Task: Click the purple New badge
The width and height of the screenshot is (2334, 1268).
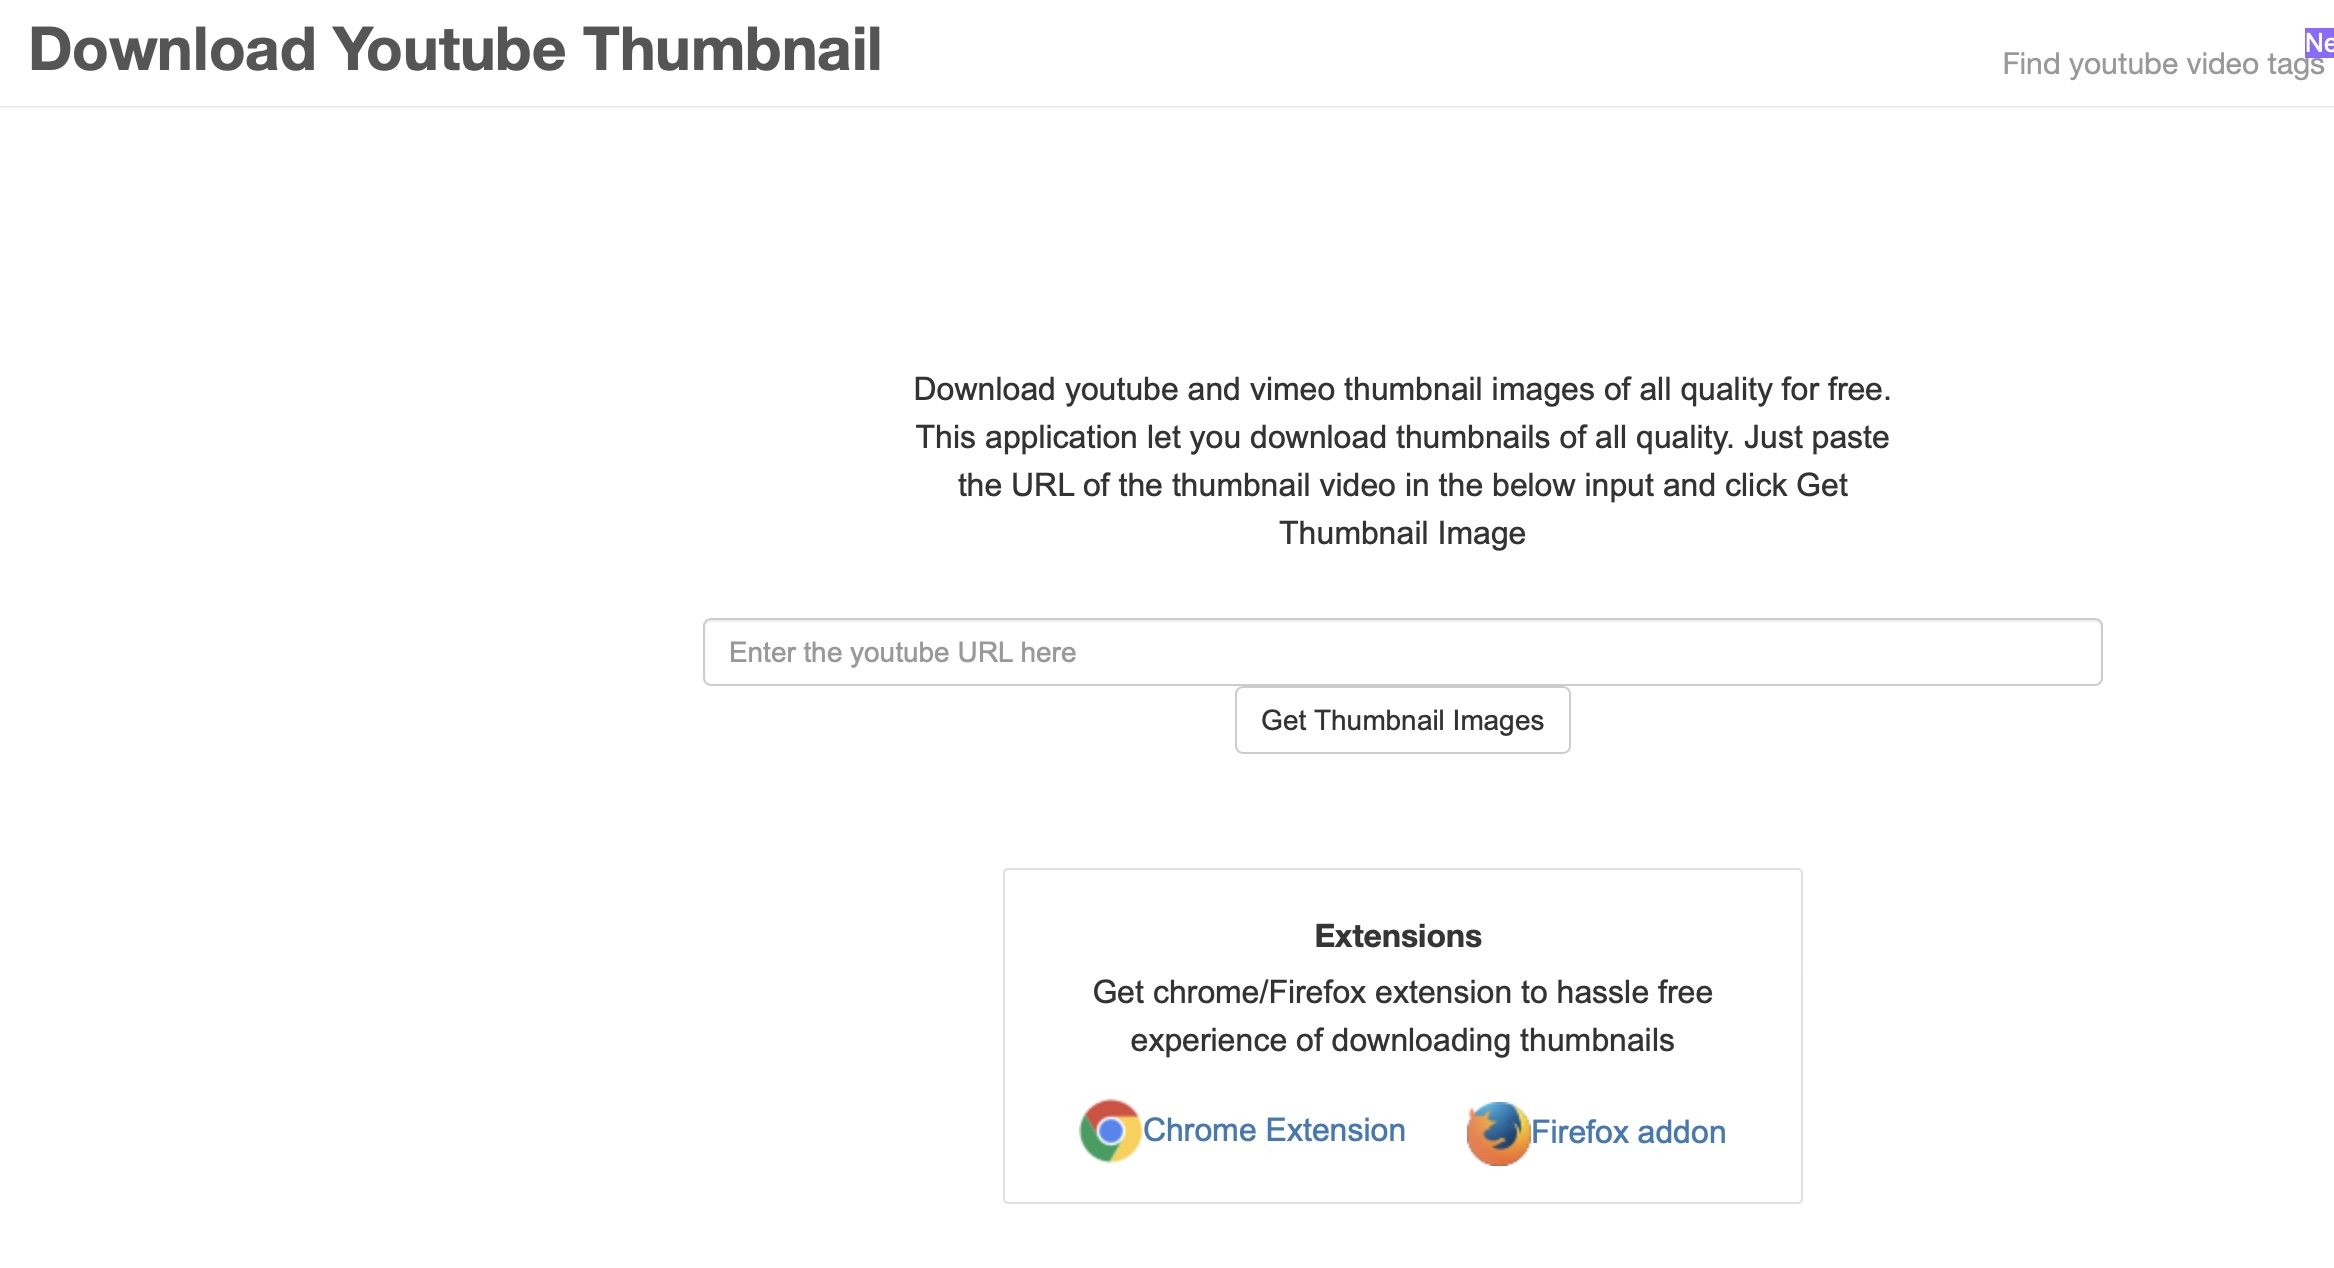Action: [2320, 43]
